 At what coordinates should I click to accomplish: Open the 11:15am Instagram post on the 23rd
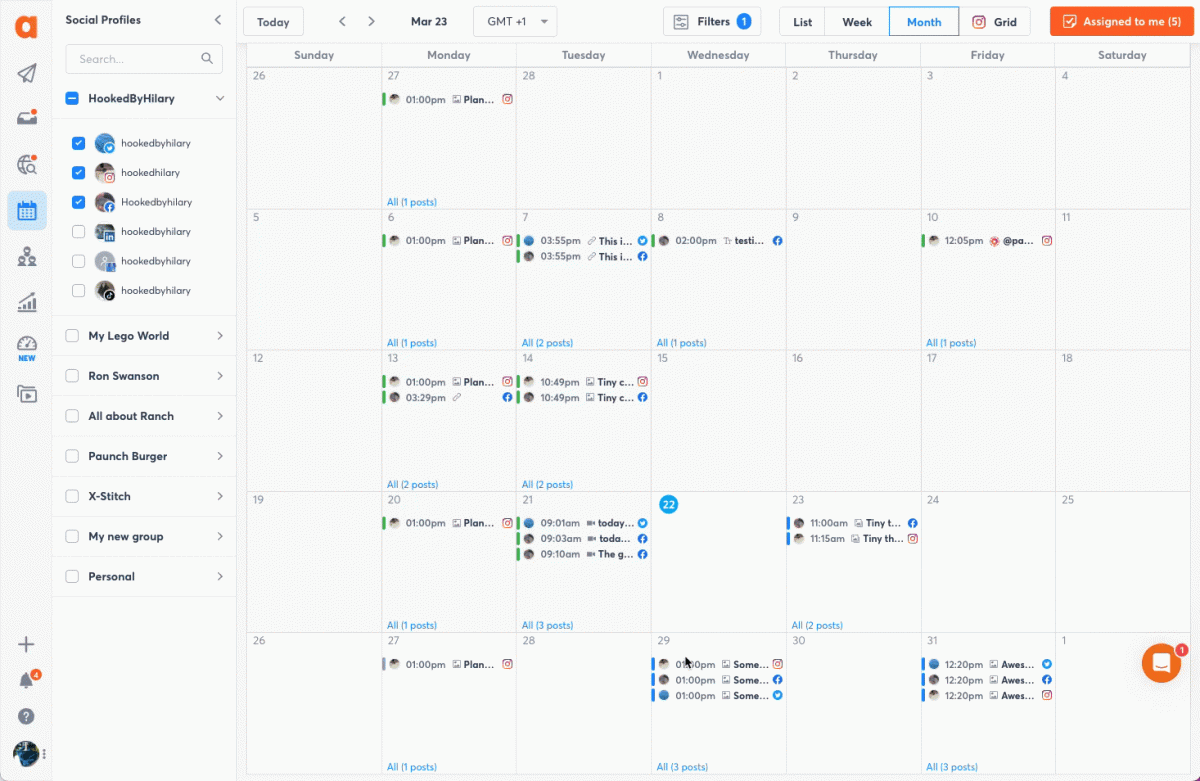pyautogui.click(x=852, y=539)
